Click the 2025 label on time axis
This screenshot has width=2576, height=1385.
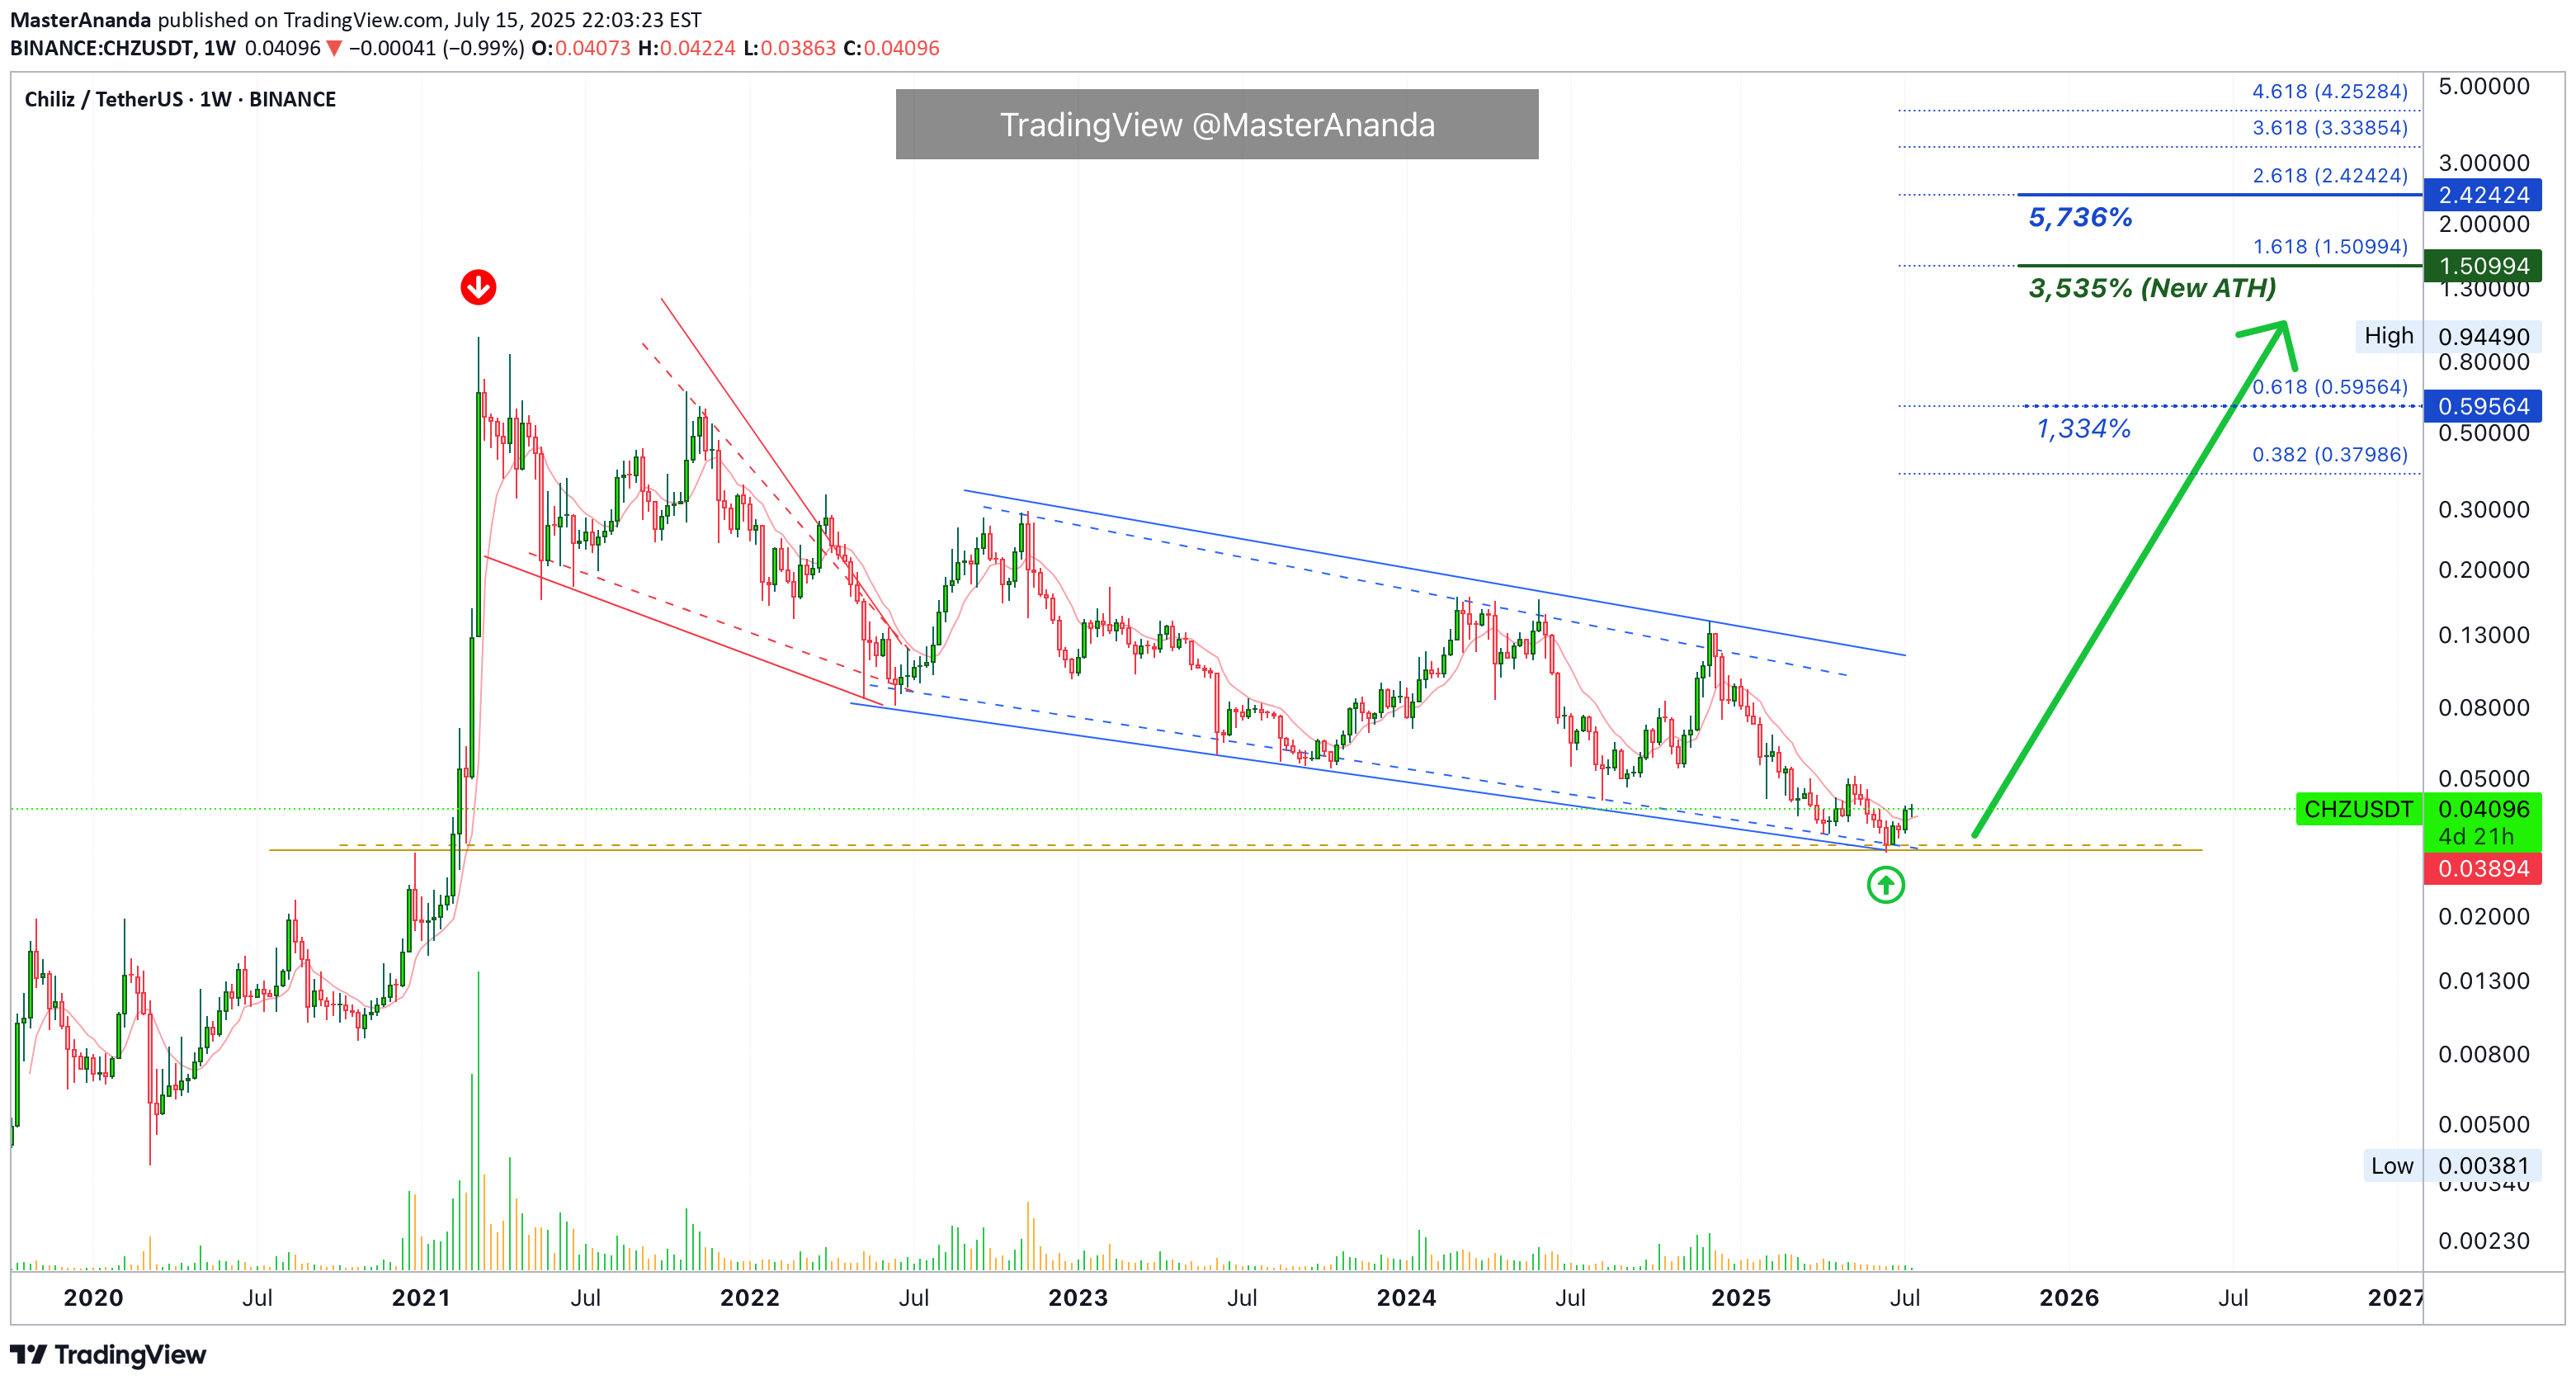1740,1297
